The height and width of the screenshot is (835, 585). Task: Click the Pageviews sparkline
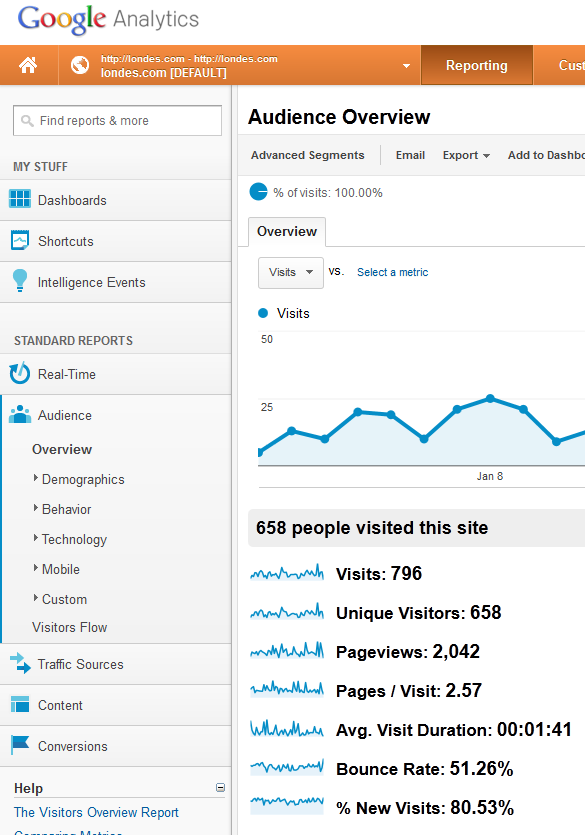pos(287,651)
